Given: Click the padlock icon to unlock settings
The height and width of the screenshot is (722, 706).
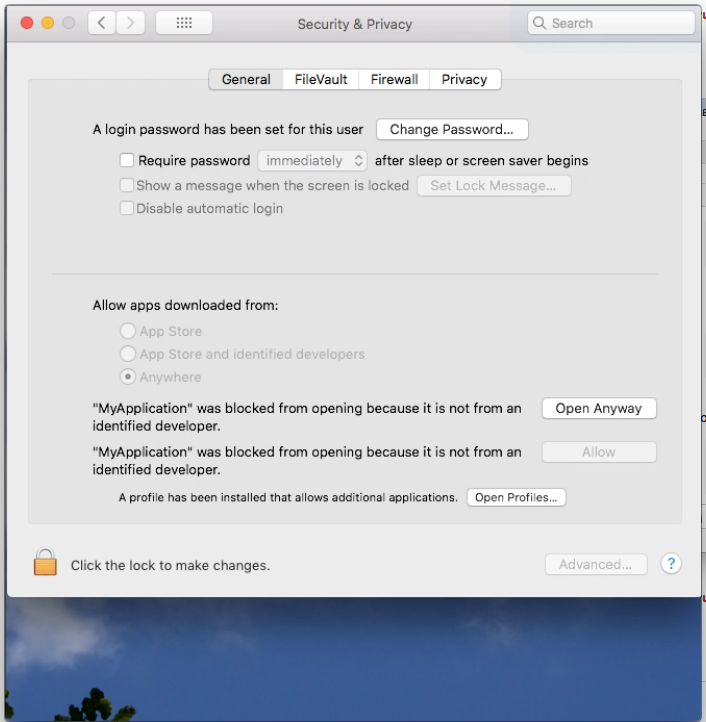Looking at the screenshot, I should [45, 562].
